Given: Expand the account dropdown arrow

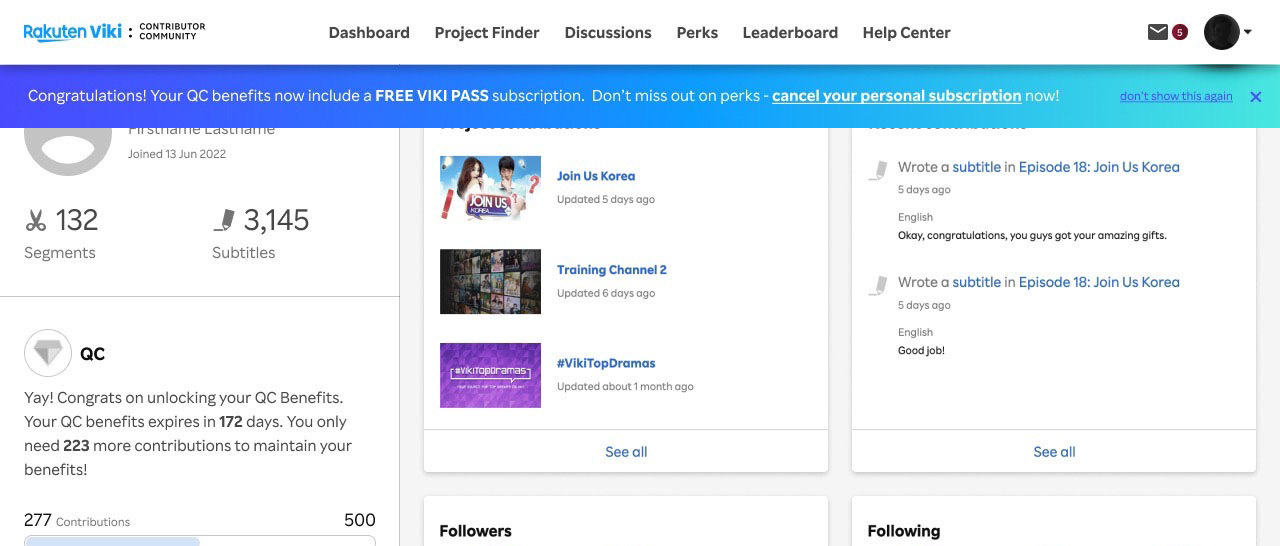Looking at the screenshot, I should (1247, 33).
